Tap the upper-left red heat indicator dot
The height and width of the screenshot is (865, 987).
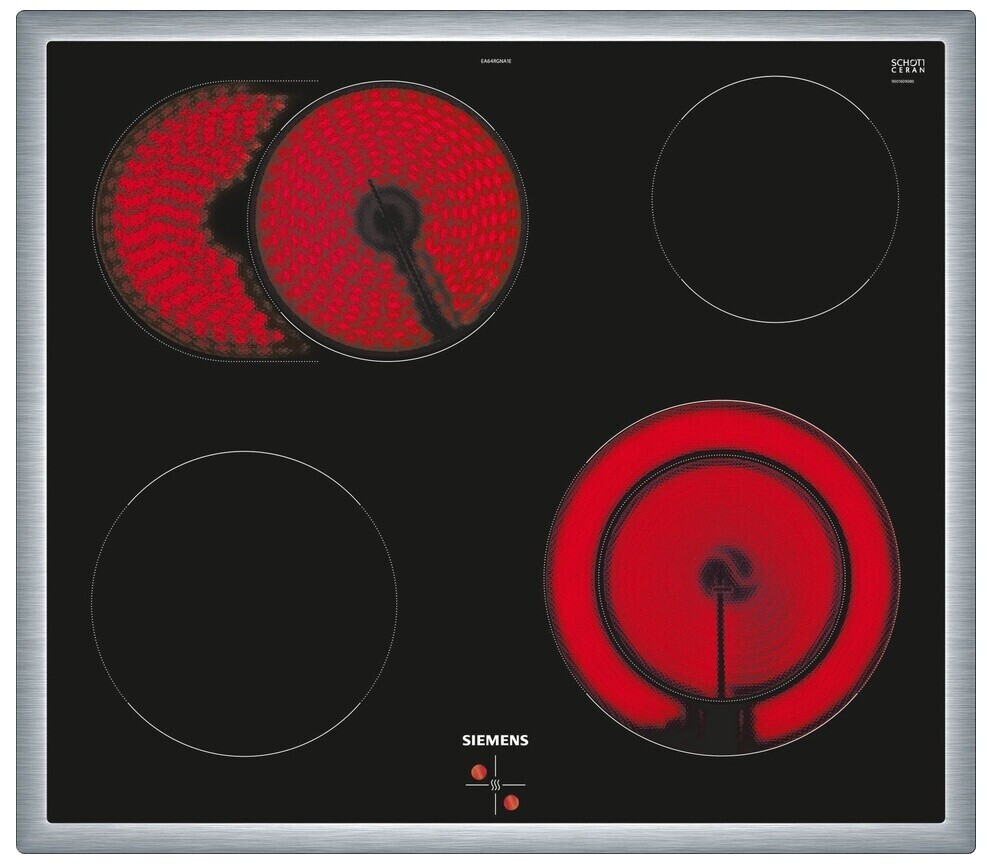pos(478,771)
